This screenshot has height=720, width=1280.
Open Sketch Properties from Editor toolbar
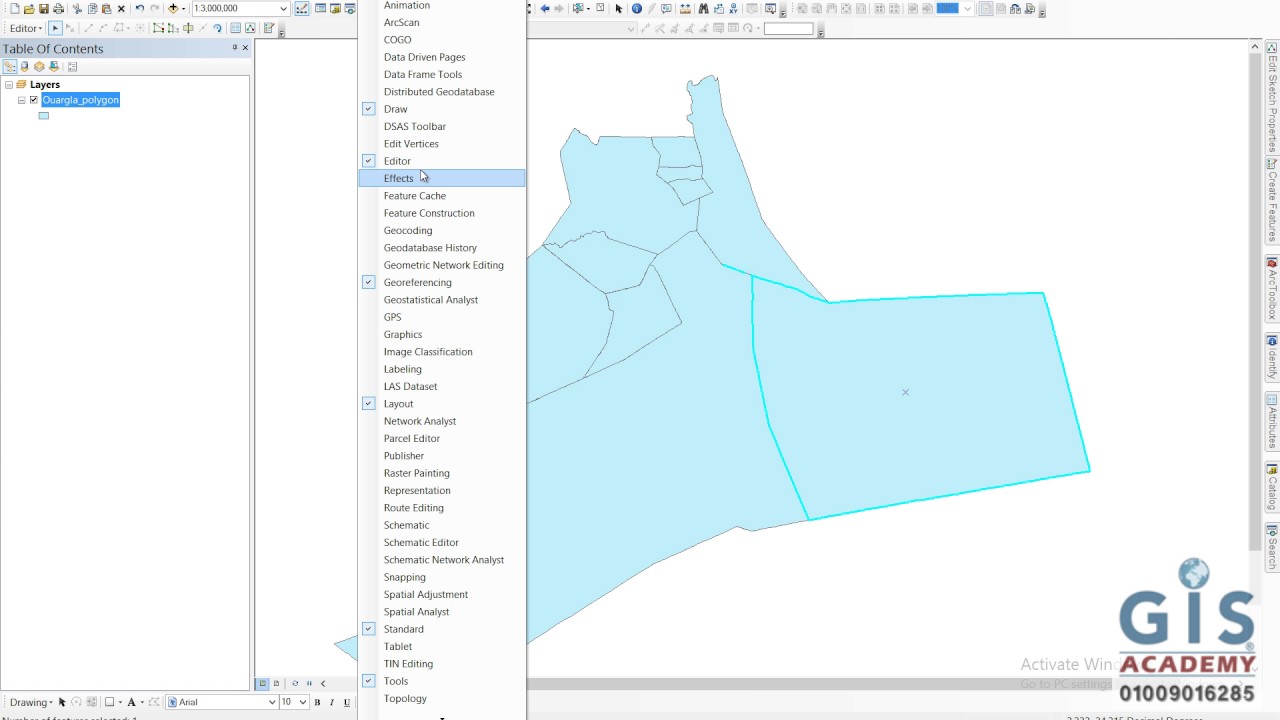point(250,28)
